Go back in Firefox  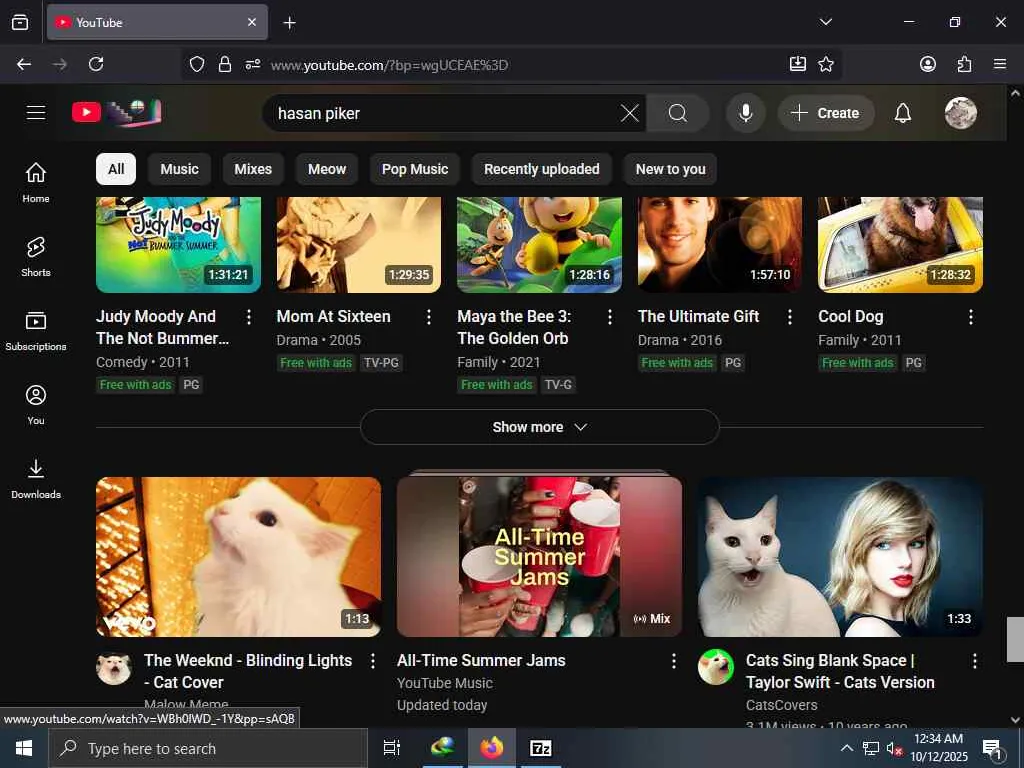pos(24,64)
